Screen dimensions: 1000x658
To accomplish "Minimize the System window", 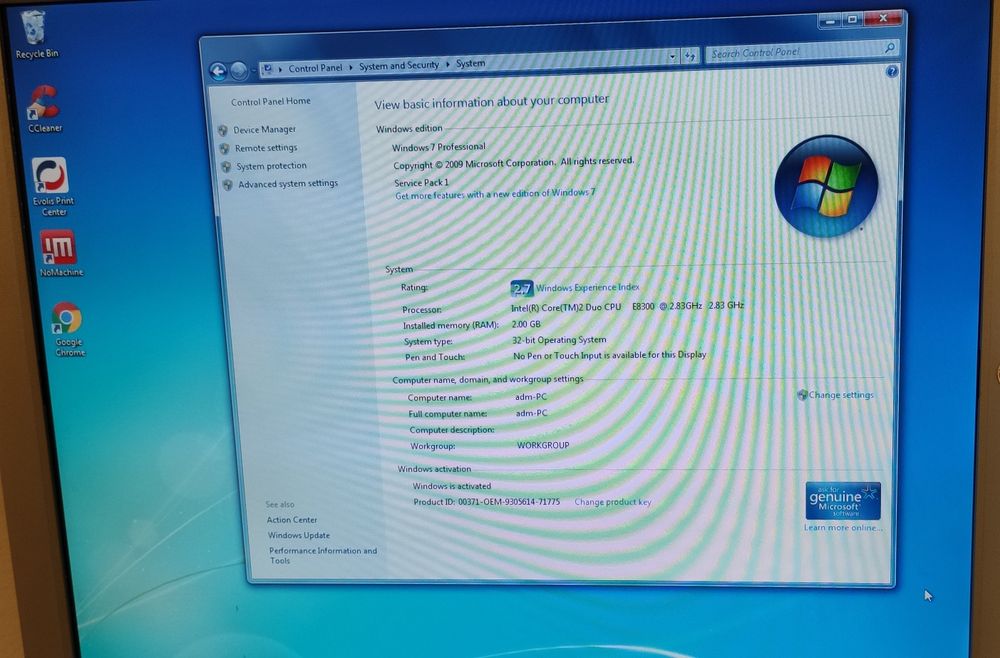I will (829, 21).
